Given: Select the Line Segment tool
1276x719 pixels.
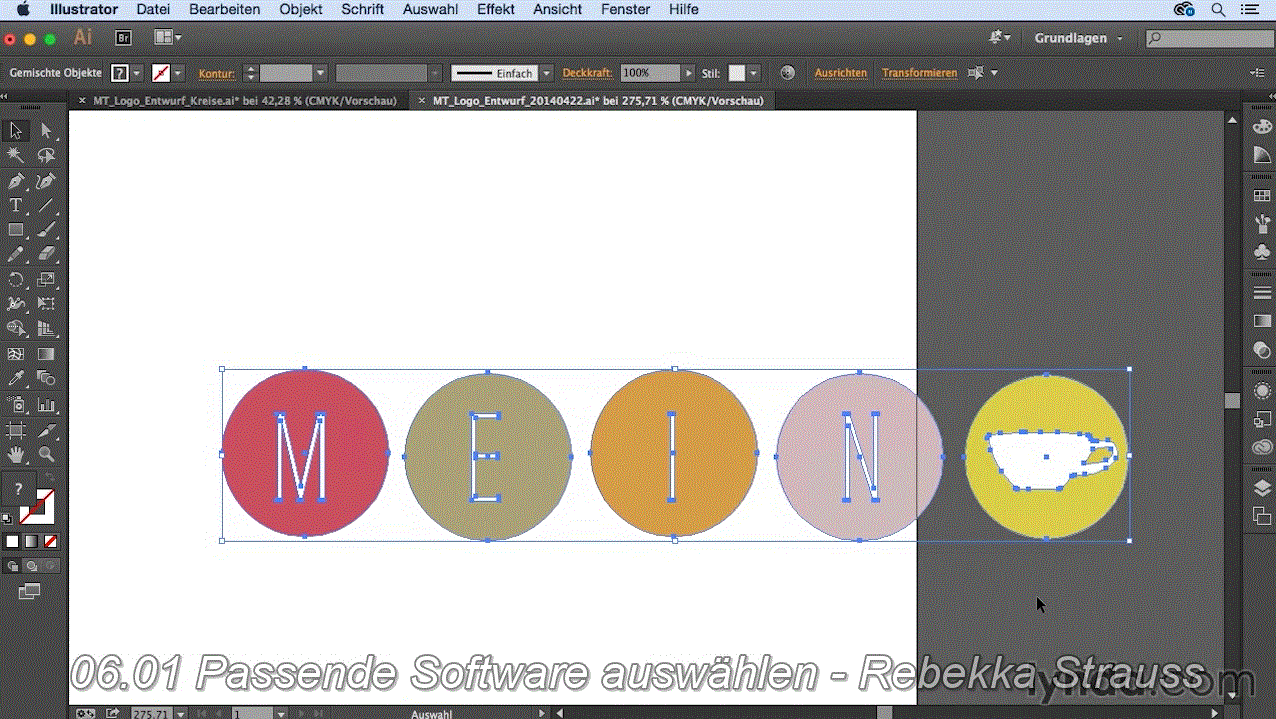Looking at the screenshot, I should tap(46, 205).
